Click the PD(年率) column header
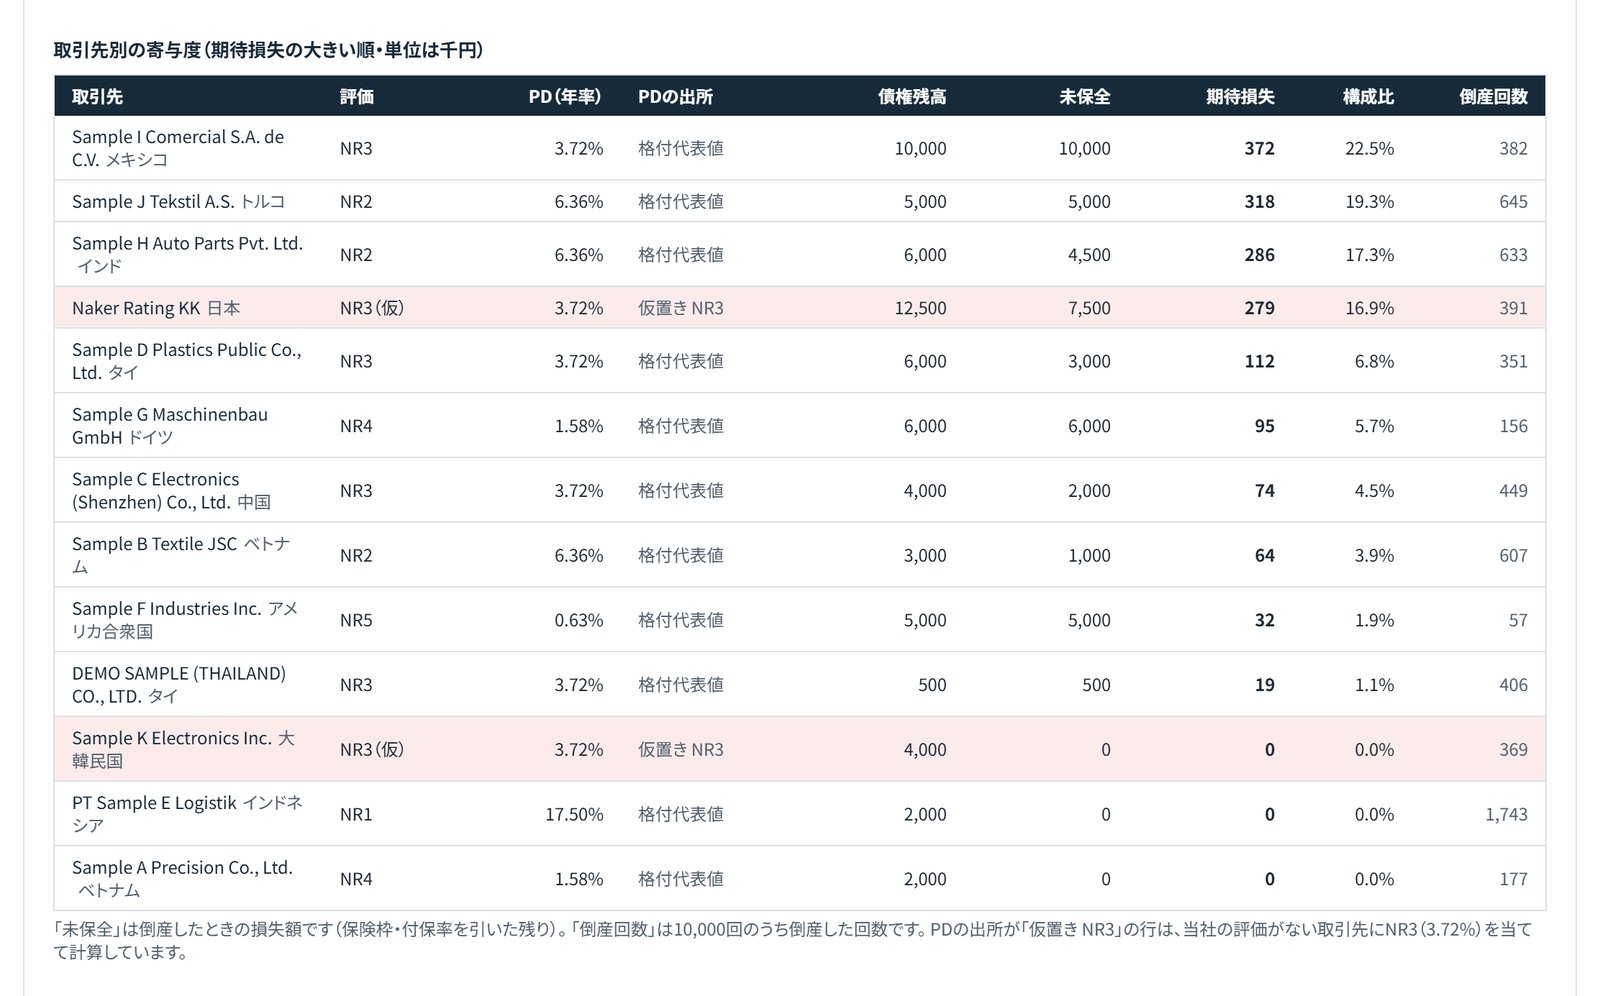 565,97
